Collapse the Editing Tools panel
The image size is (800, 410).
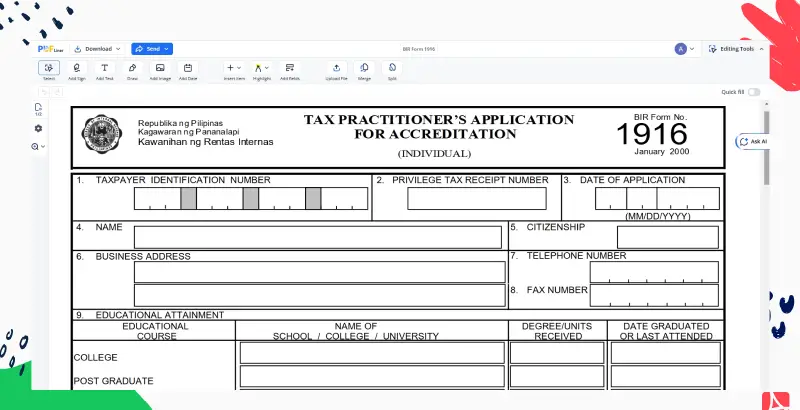coord(762,49)
